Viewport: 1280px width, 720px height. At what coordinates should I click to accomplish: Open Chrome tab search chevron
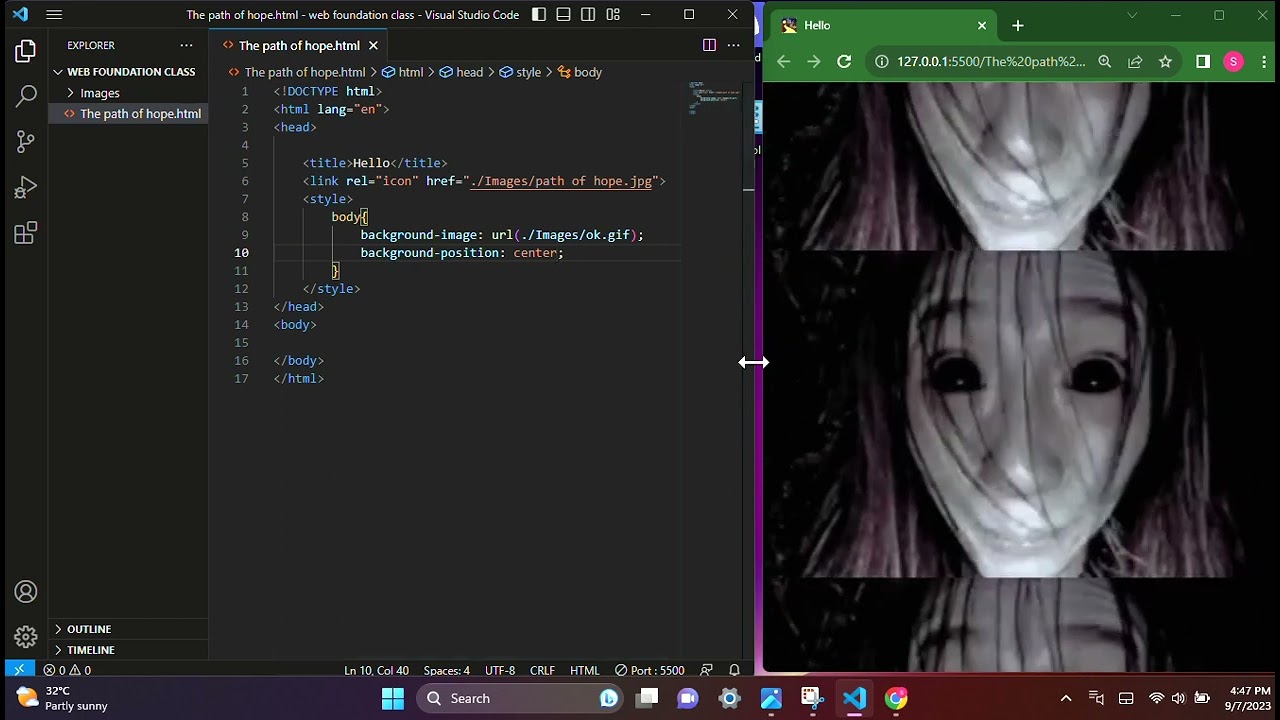tap(1132, 15)
